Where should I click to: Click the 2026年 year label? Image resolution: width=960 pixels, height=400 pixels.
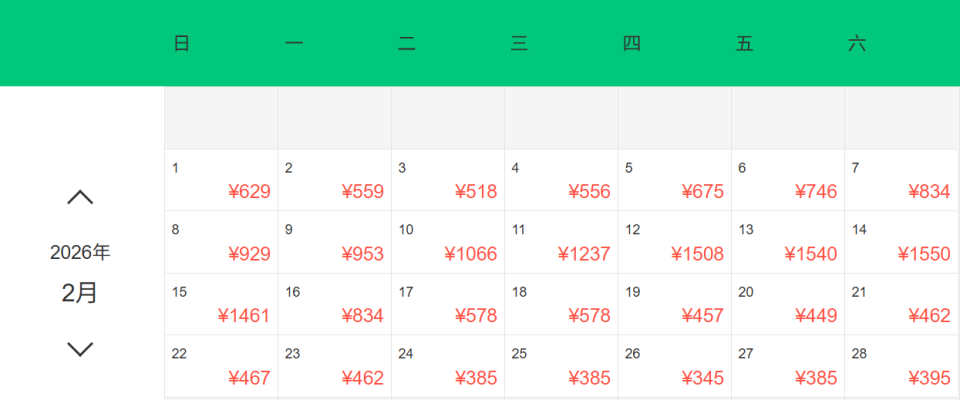tap(80, 253)
